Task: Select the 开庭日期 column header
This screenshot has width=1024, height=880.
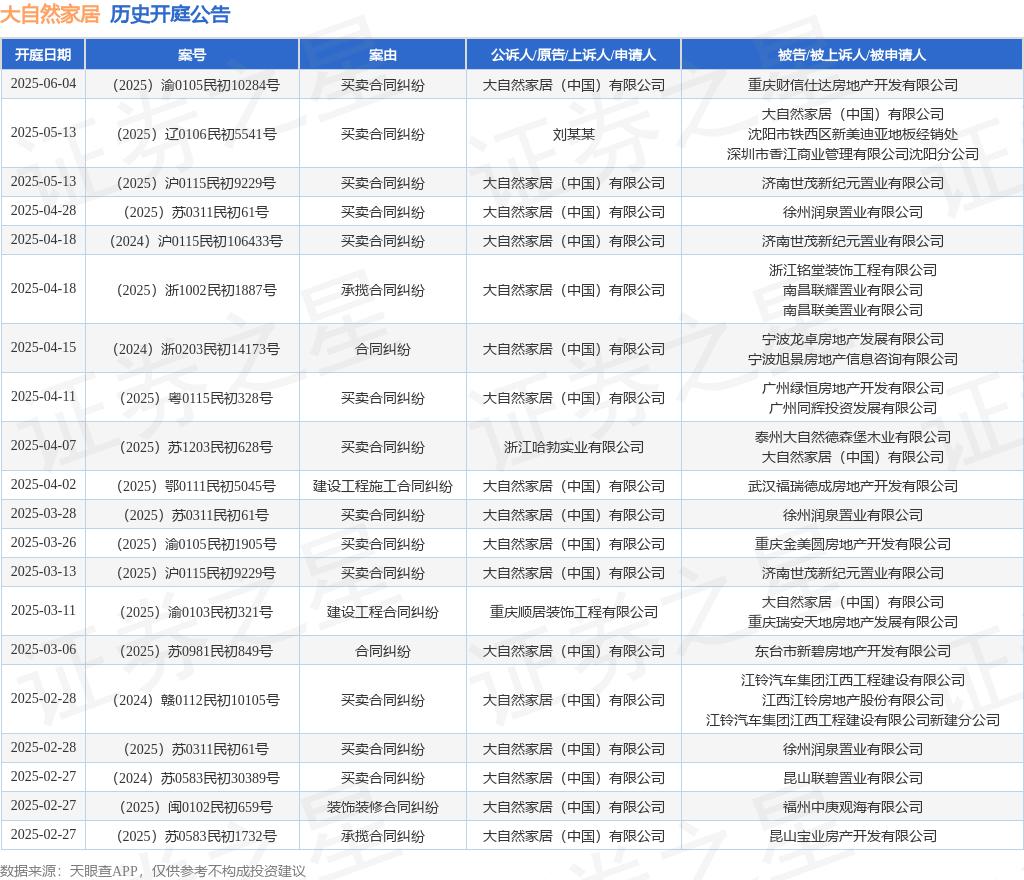Action: 43,55
